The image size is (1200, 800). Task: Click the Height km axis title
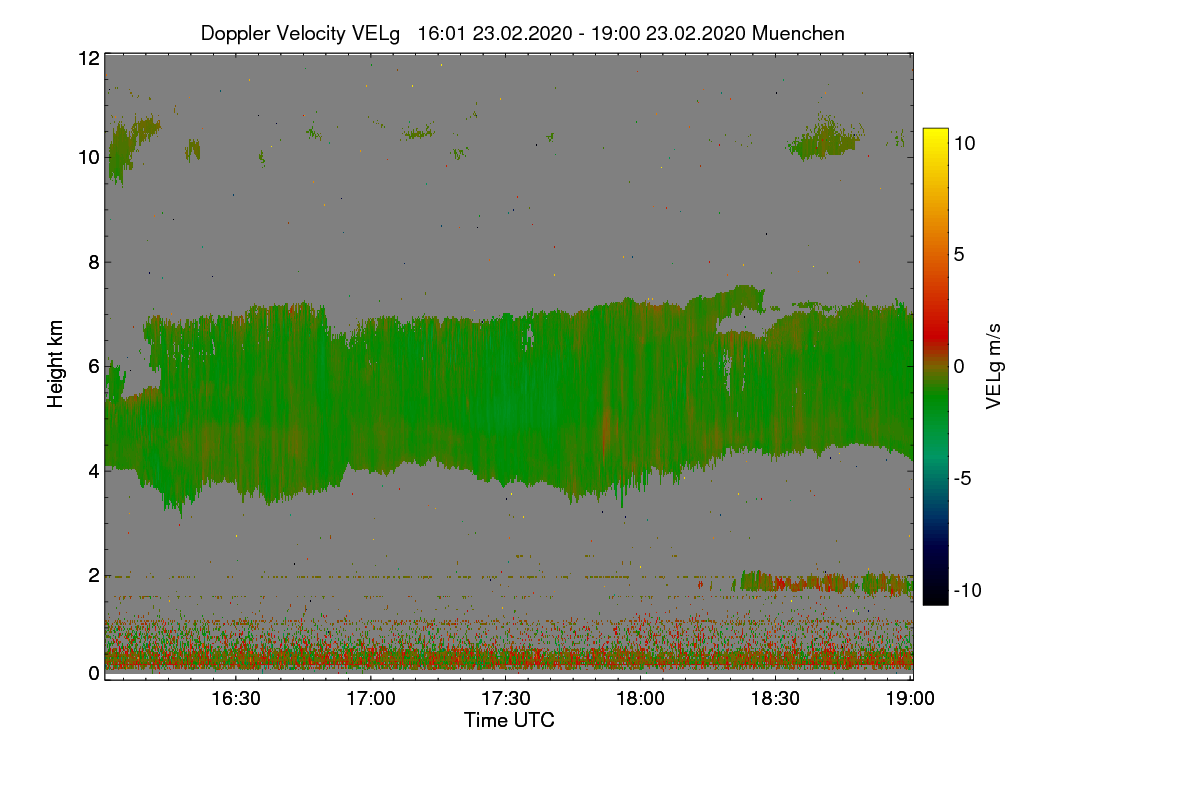point(56,365)
